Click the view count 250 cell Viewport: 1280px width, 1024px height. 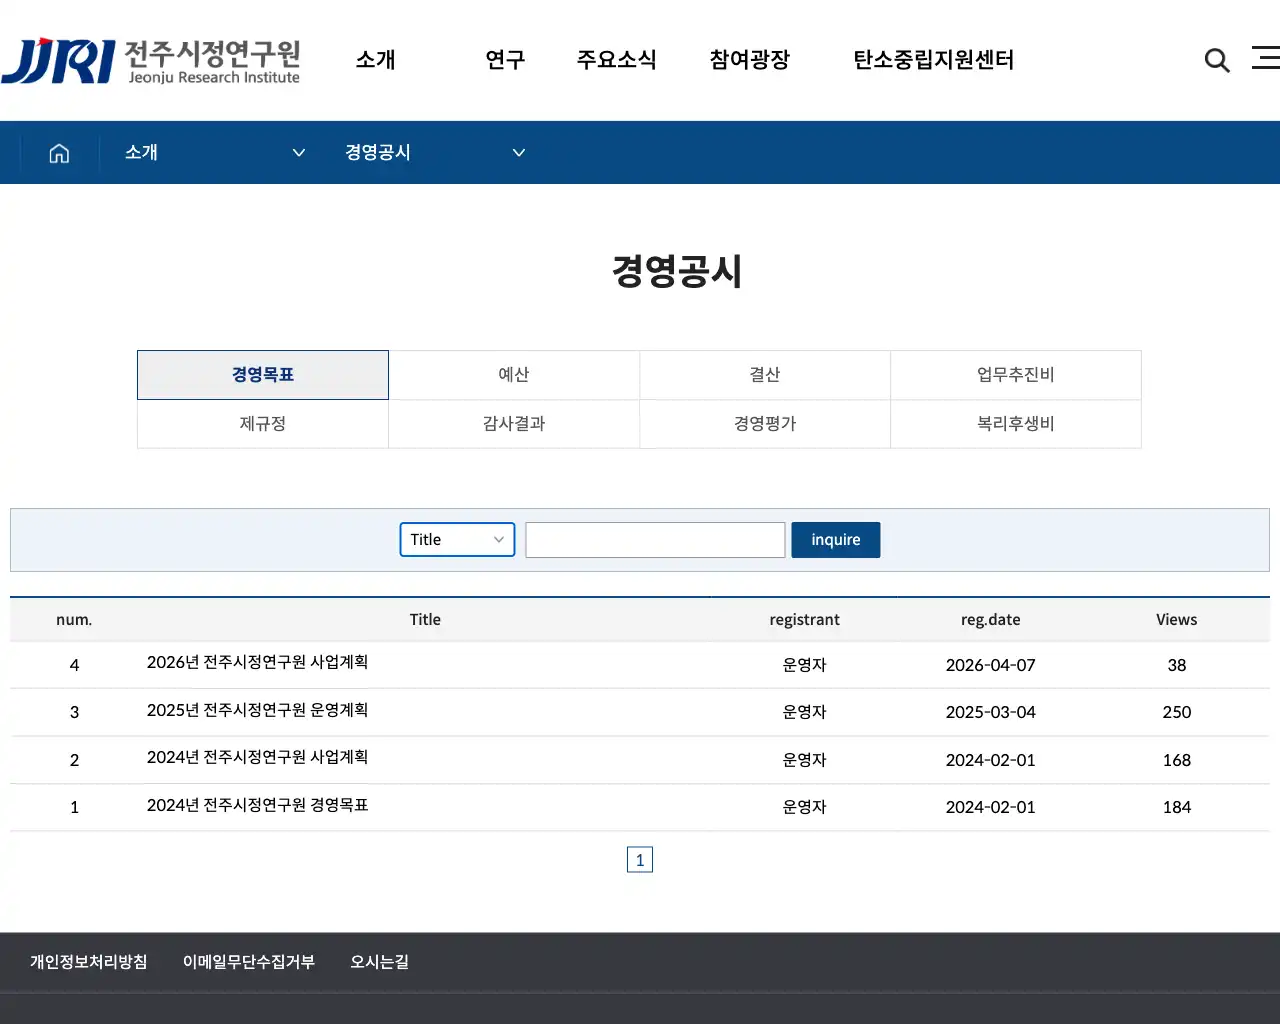click(1177, 712)
